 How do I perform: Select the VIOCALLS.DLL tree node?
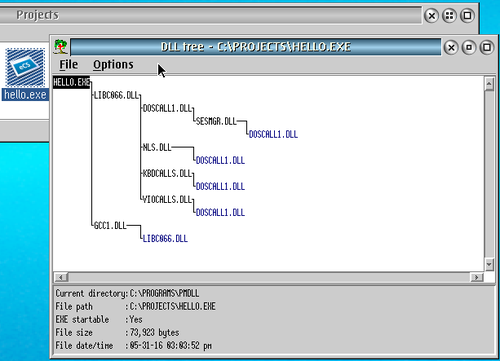coord(167,199)
